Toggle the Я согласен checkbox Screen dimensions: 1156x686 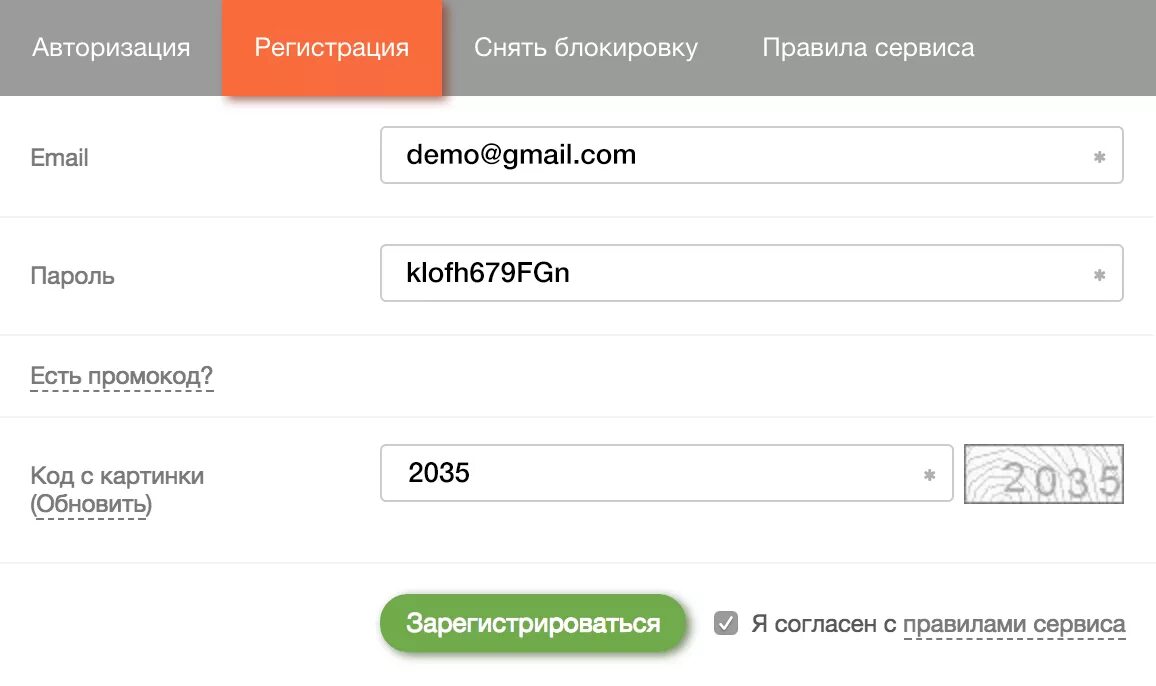[x=726, y=624]
